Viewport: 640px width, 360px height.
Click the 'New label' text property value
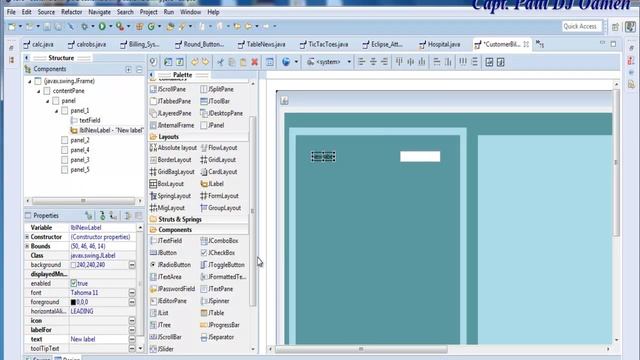[x=83, y=339]
